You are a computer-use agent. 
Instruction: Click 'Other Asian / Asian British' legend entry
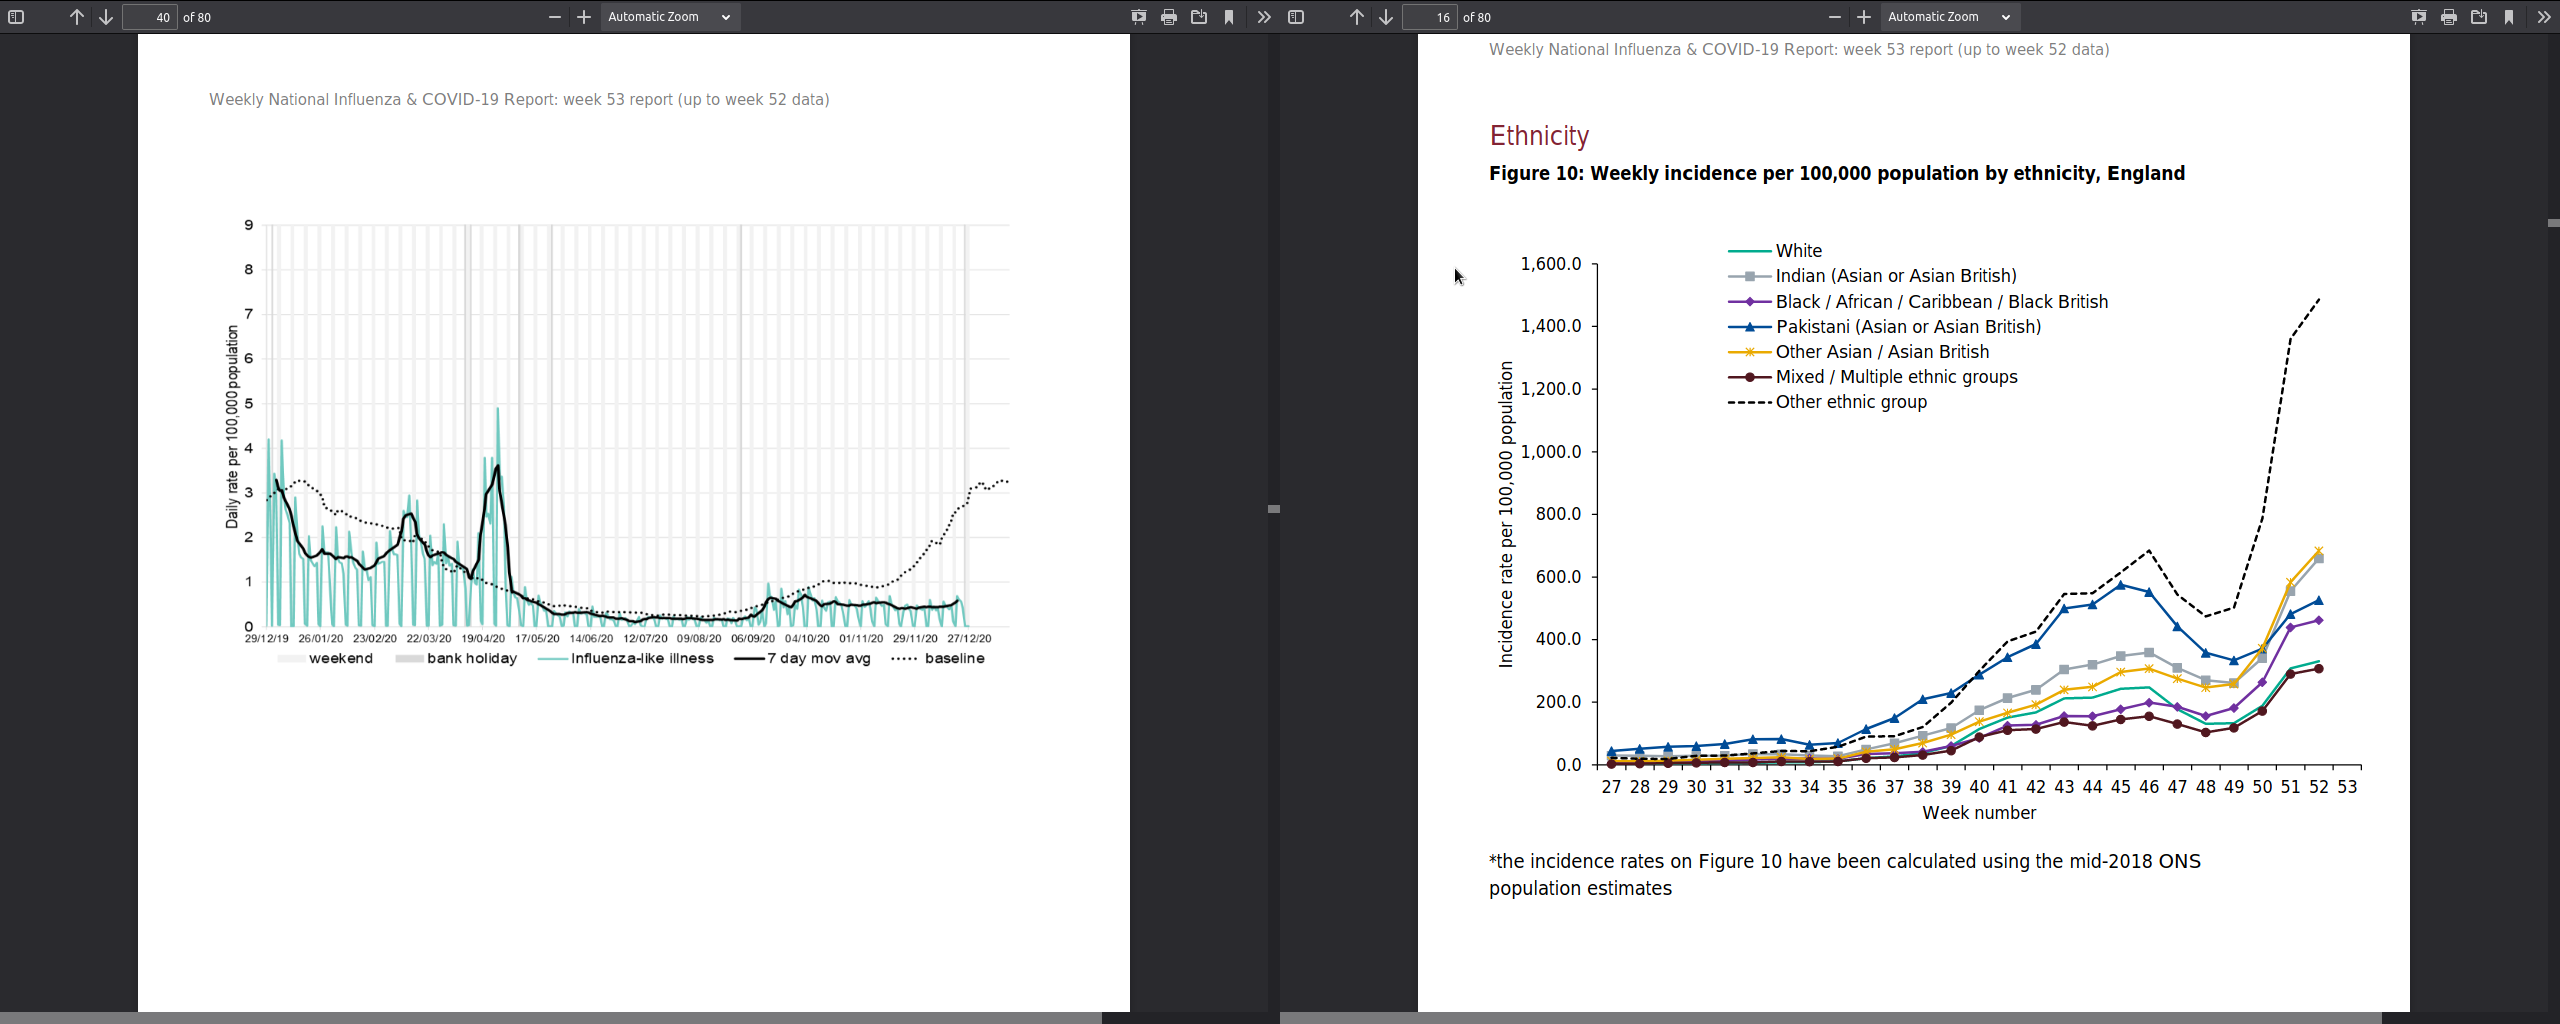coord(1859,352)
